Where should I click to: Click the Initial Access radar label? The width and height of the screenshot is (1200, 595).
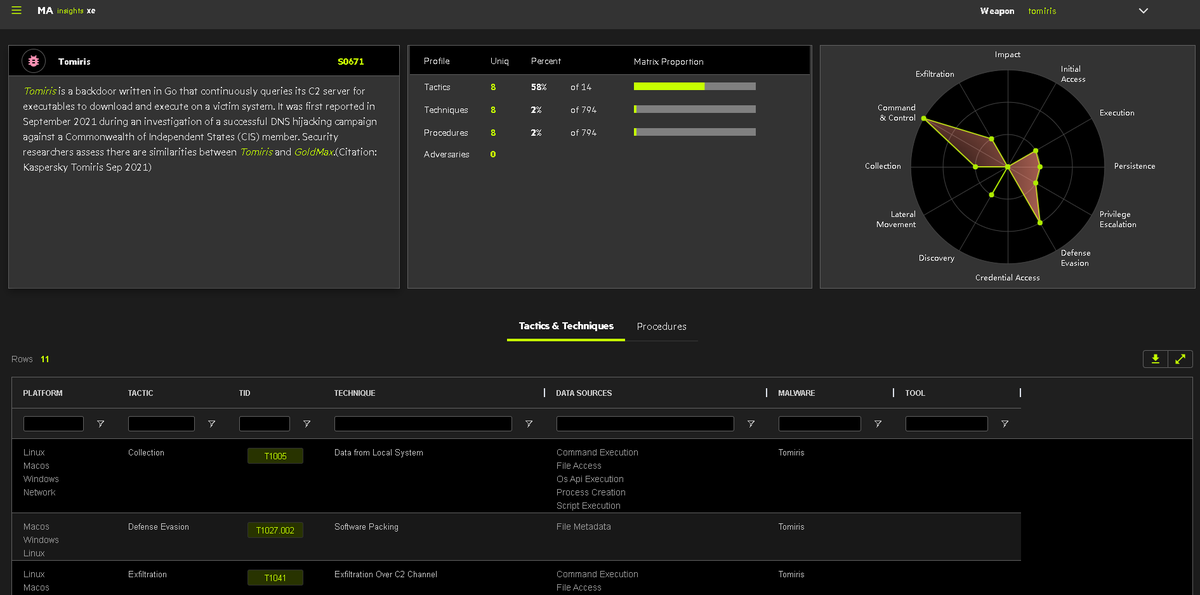tap(1073, 74)
